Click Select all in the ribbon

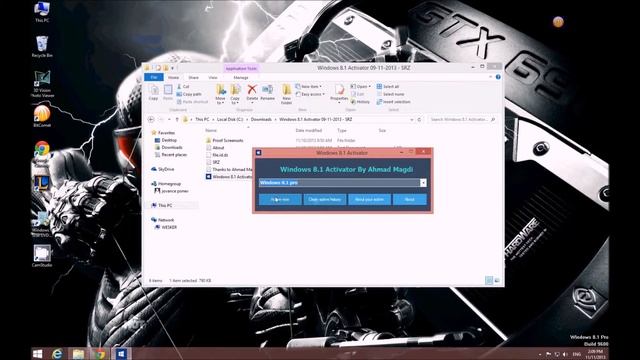click(387, 87)
